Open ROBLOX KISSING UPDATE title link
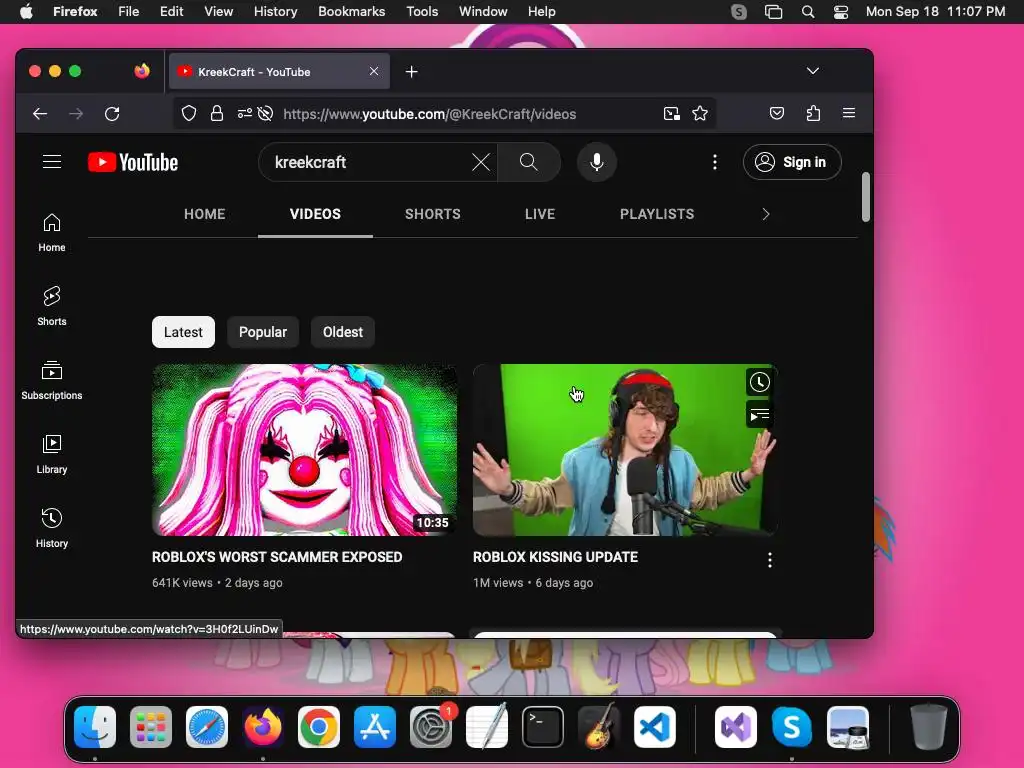1024x768 pixels. coord(555,557)
